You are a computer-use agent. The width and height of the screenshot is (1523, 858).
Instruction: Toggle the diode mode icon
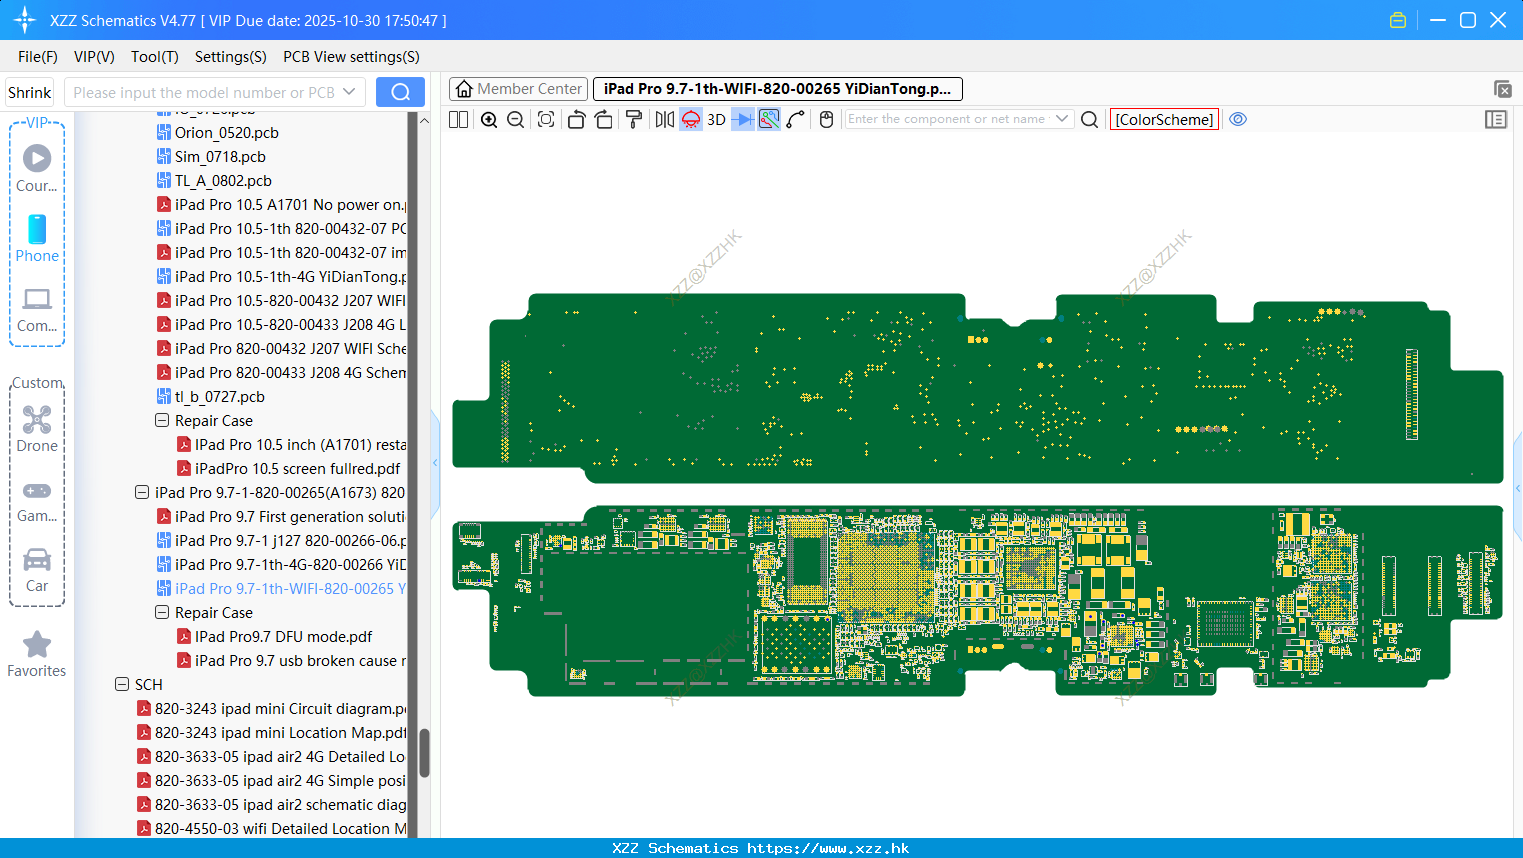743,119
